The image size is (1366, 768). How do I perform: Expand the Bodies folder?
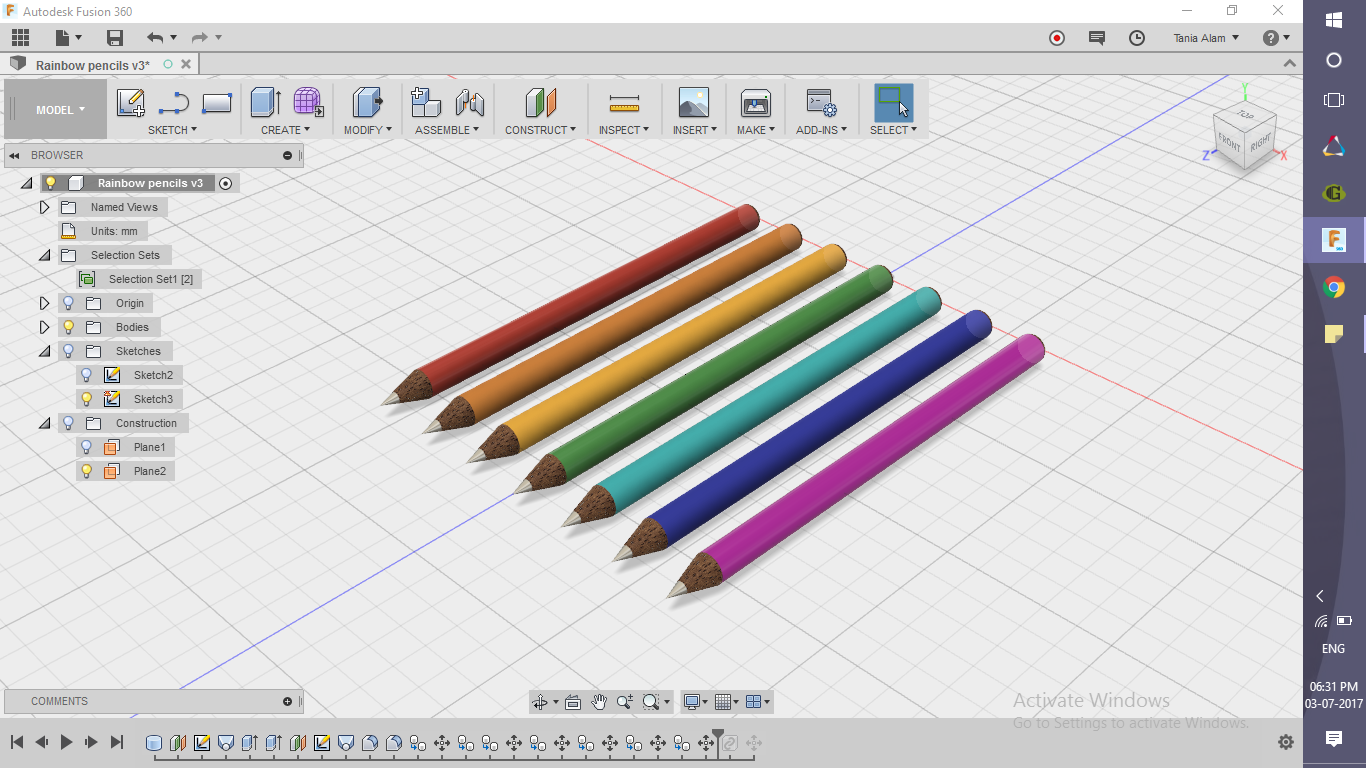tap(44, 327)
